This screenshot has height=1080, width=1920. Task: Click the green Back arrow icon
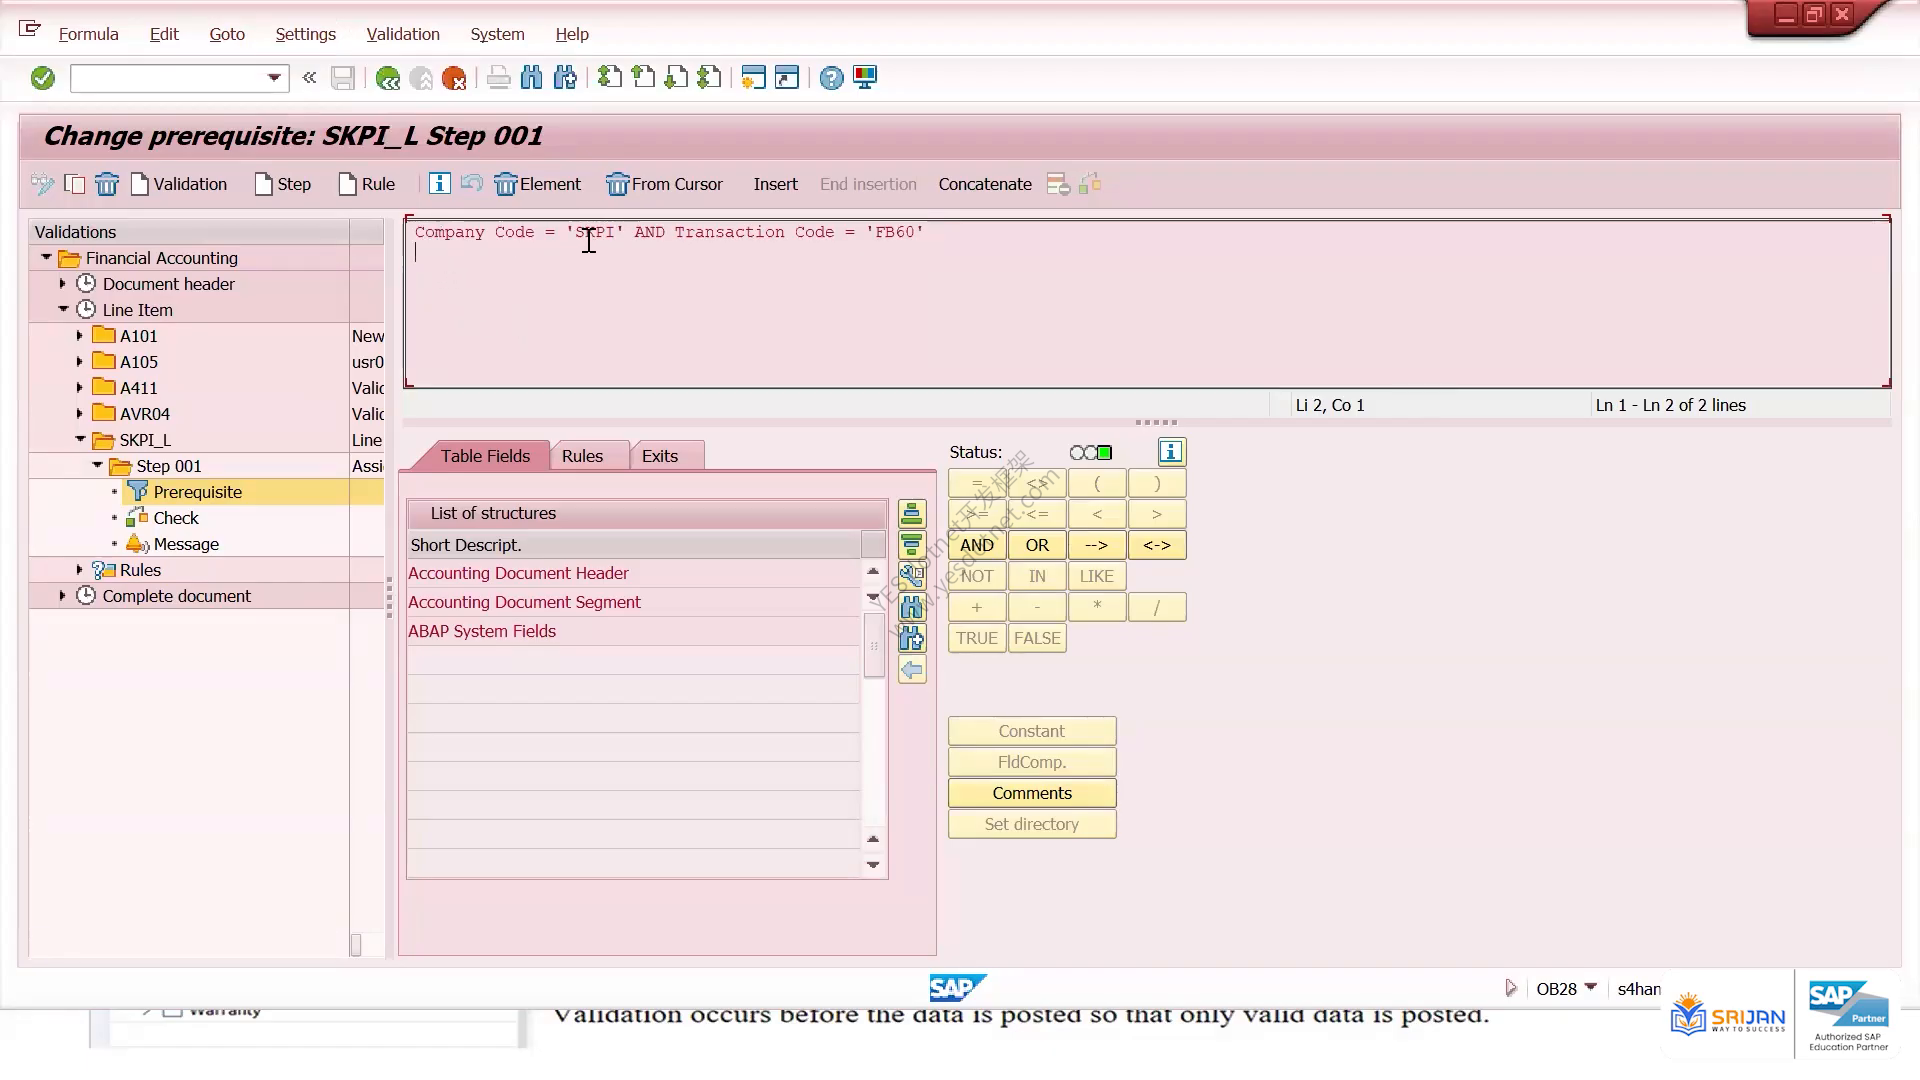click(388, 78)
